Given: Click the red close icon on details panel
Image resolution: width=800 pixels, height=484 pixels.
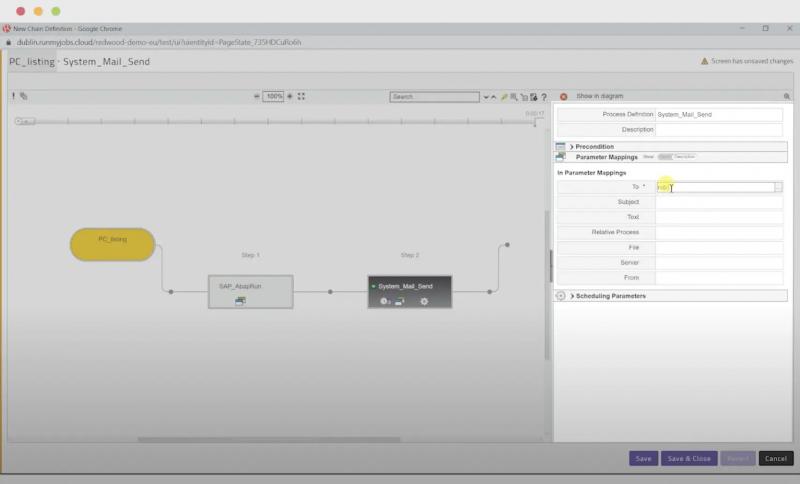Looking at the screenshot, I should (x=563, y=96).
